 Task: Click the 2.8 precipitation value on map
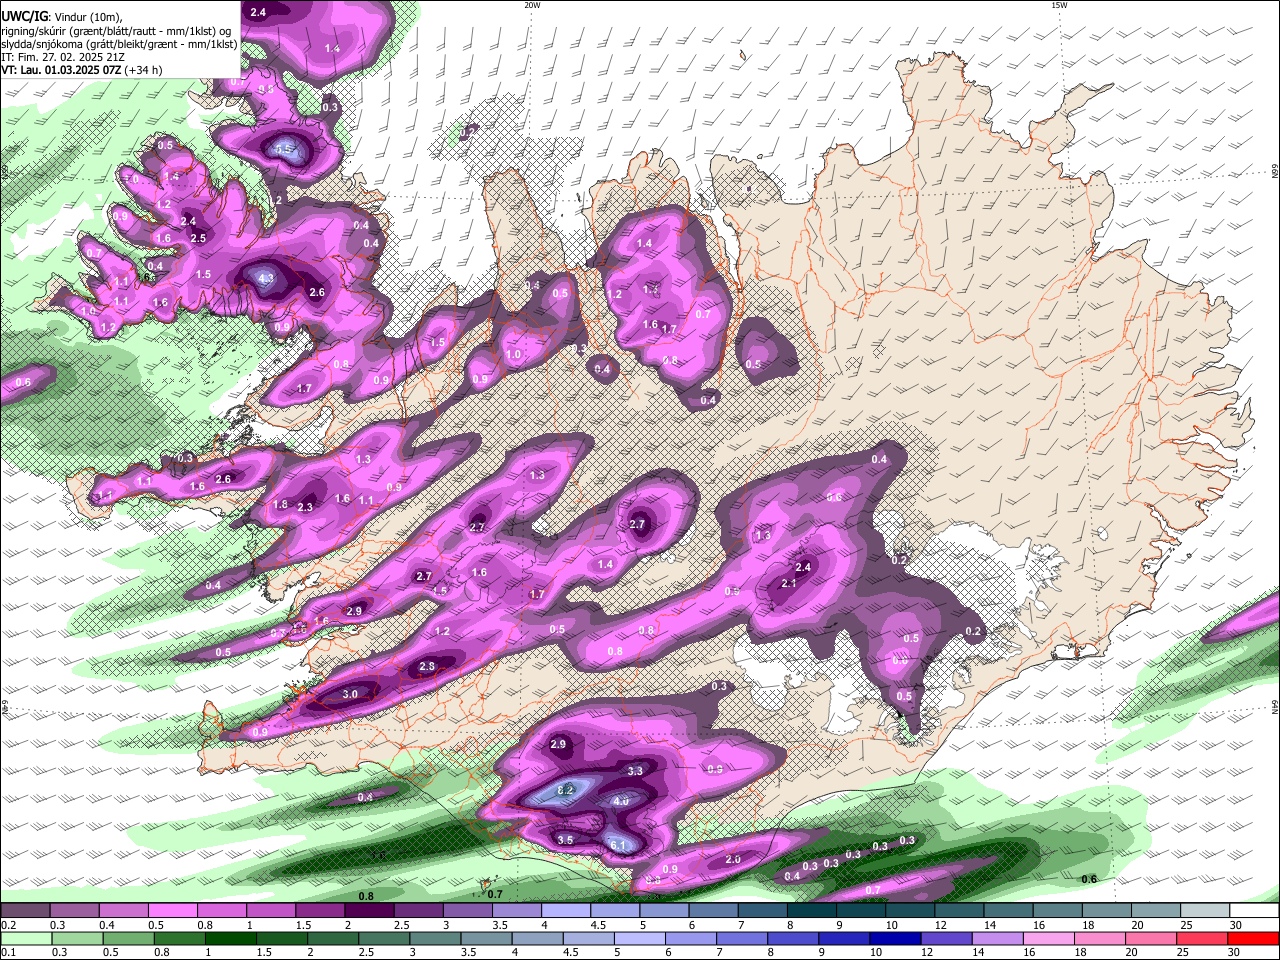(427, 666)
